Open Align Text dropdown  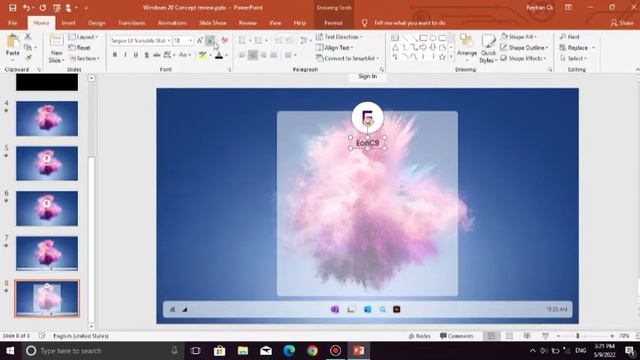334,48
